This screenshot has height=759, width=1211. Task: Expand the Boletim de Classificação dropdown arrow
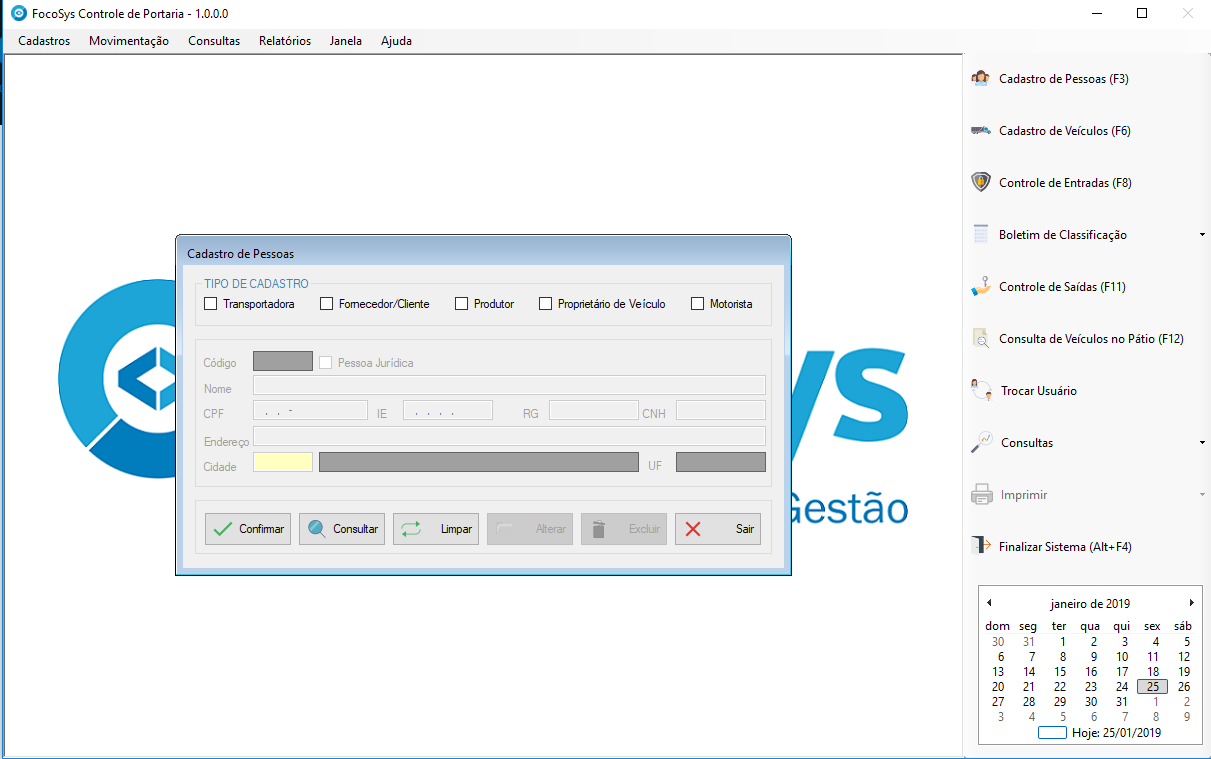click(1202, 235)
